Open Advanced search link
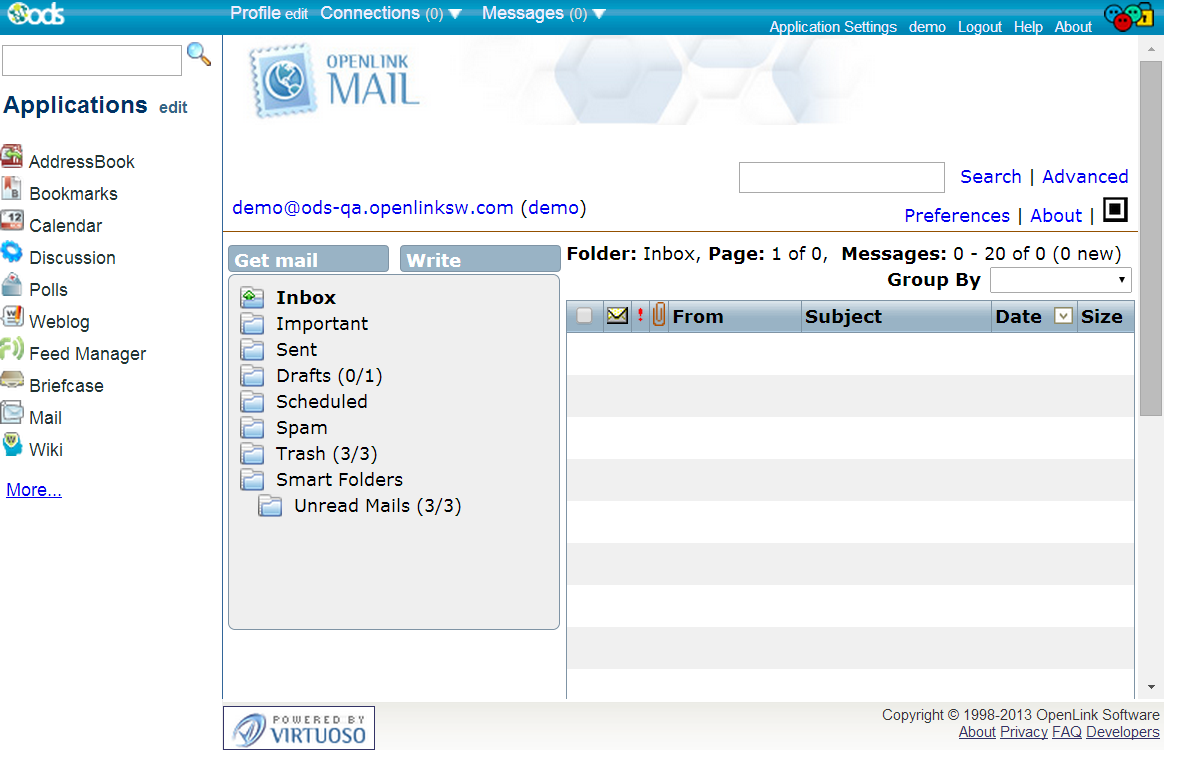 (1085, 177)
